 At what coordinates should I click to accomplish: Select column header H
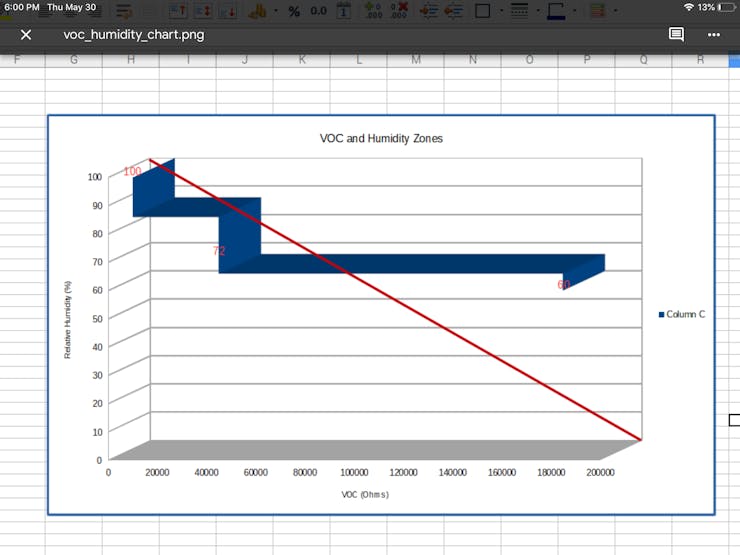131,60
